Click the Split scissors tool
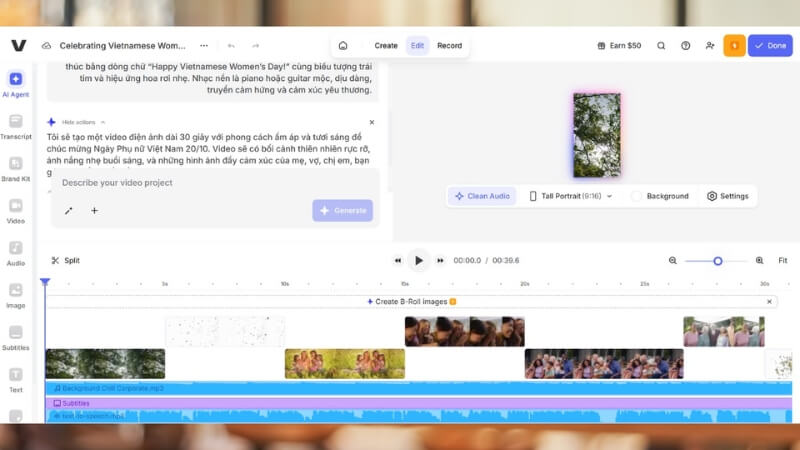The width and height of the screenshot is (800, 450). [x=65, y=260]
